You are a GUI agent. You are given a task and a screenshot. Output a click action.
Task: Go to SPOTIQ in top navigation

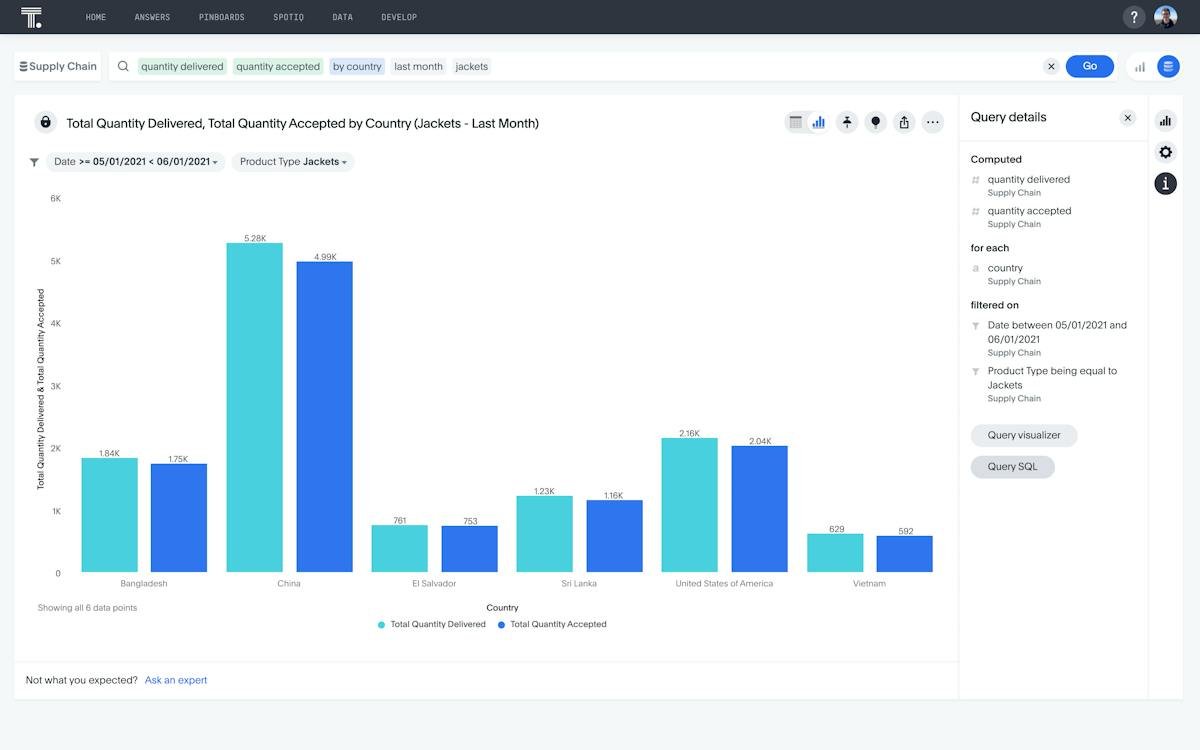(289, 17)
